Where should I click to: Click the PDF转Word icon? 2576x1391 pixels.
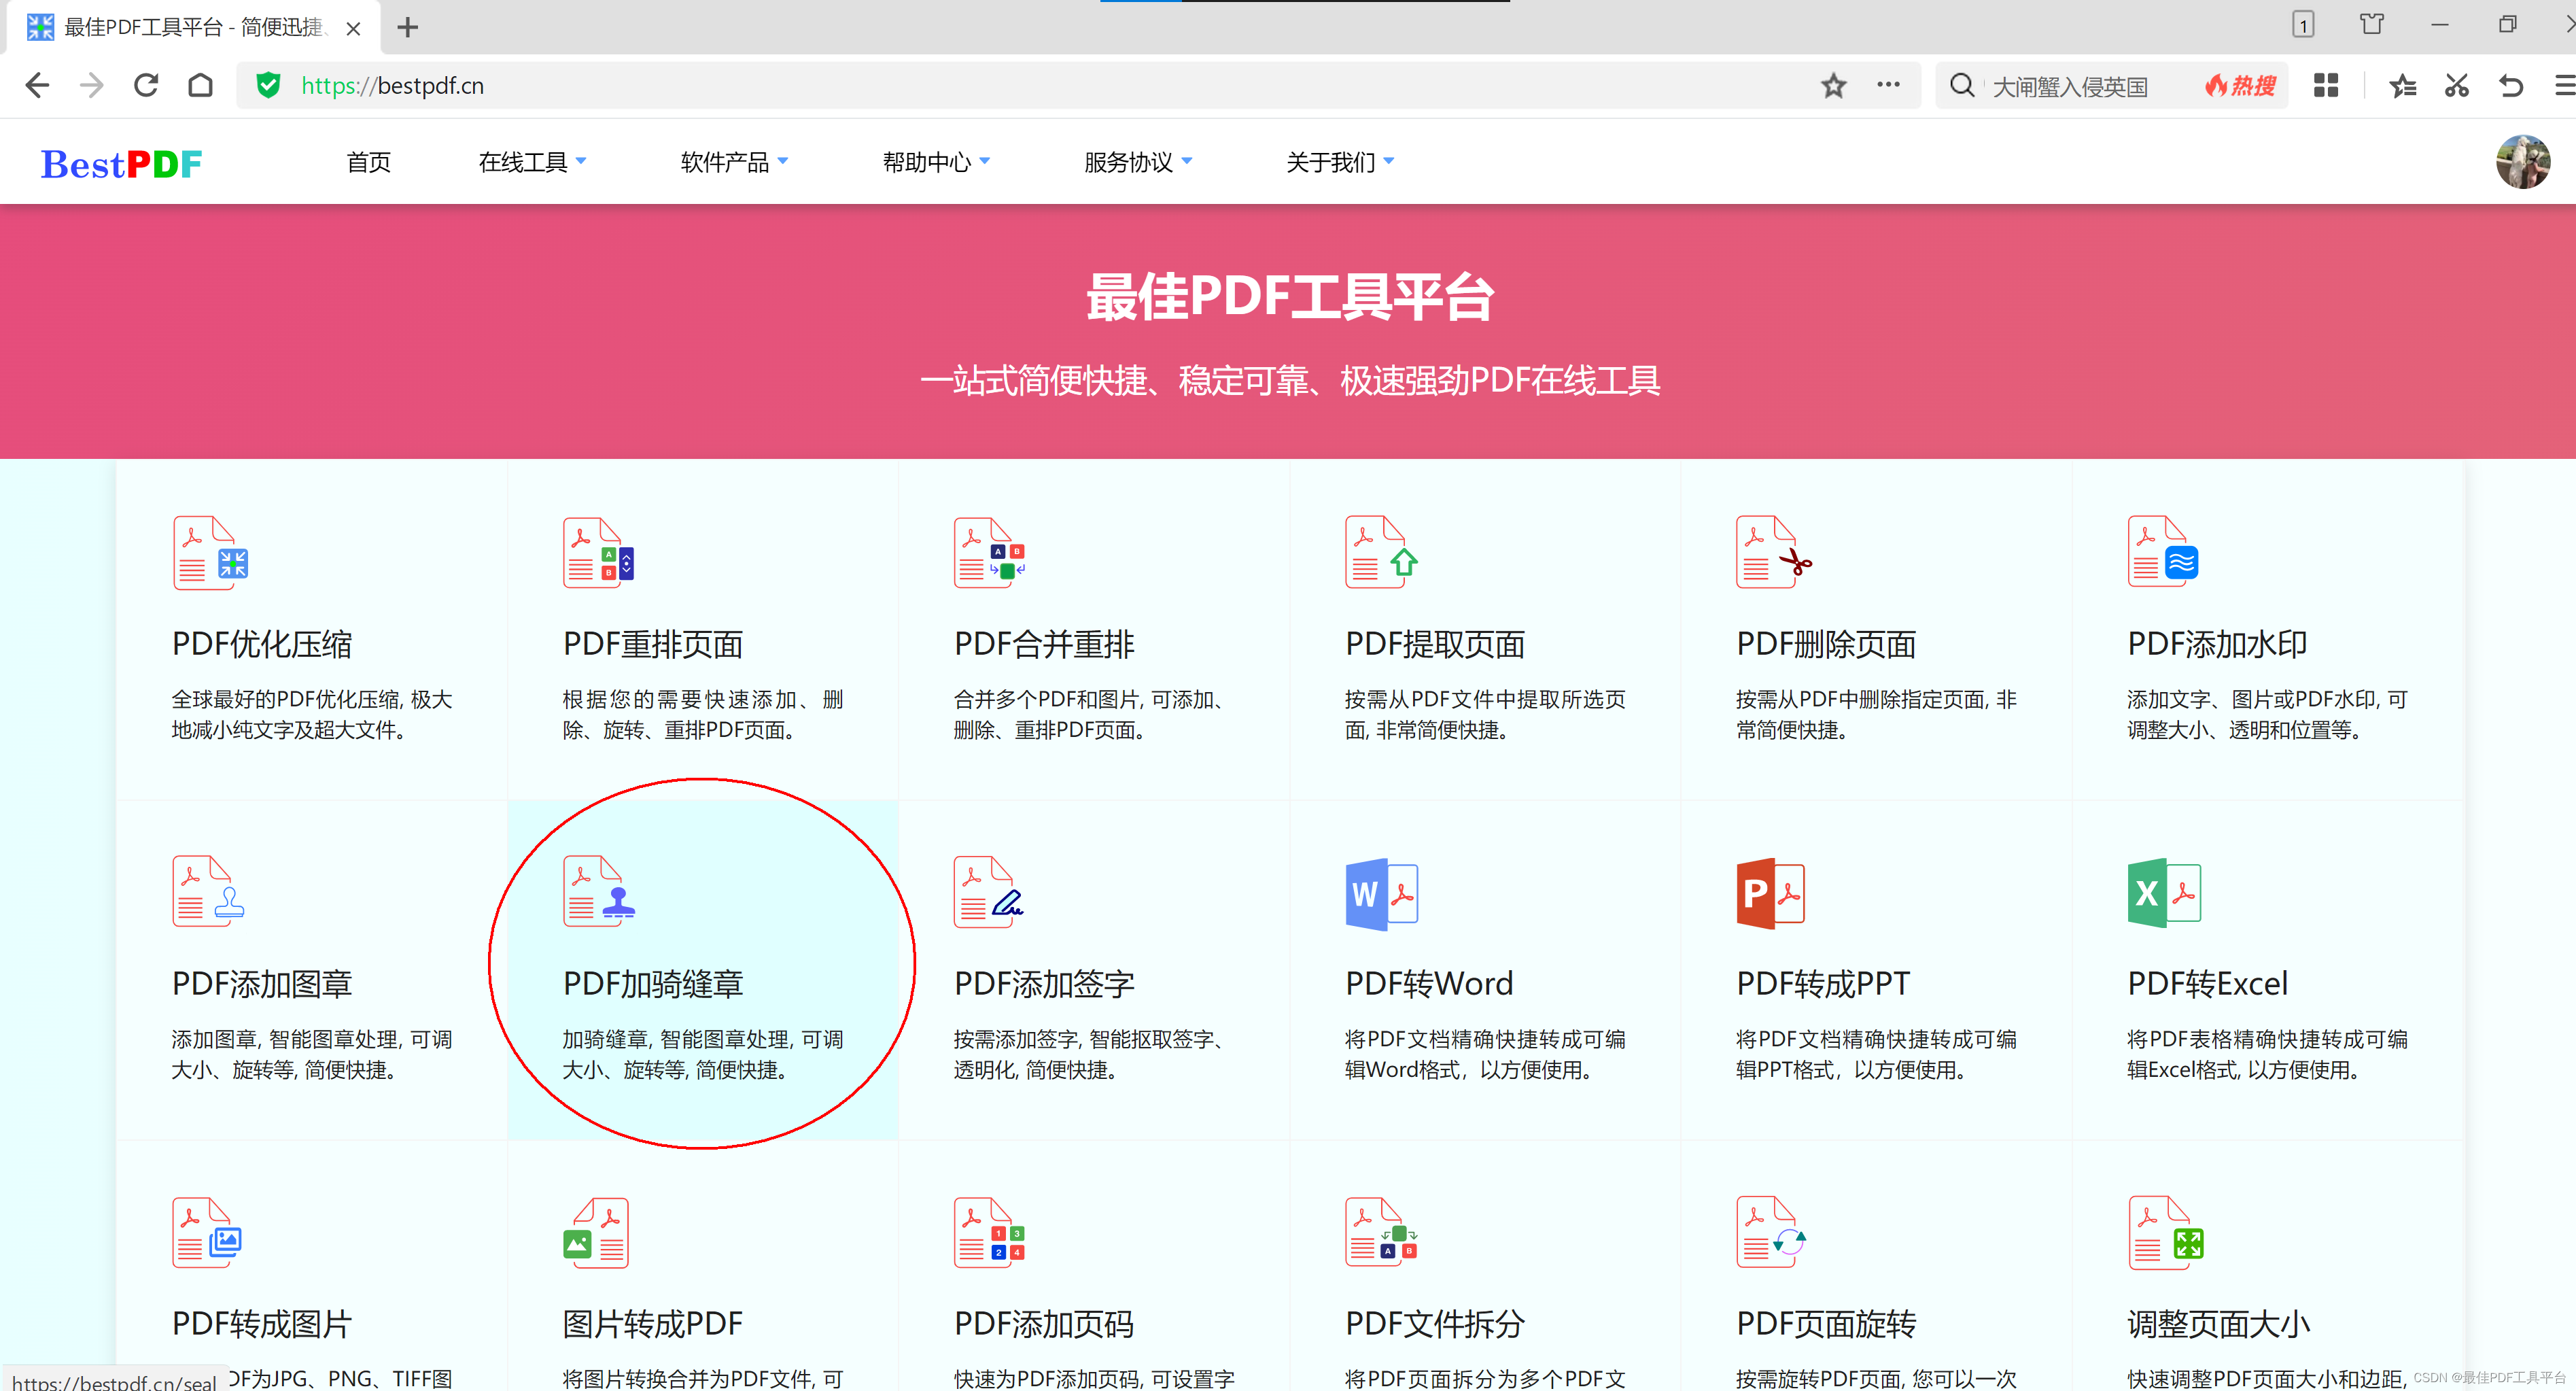pyautogui.click(x=1381, y=893)
